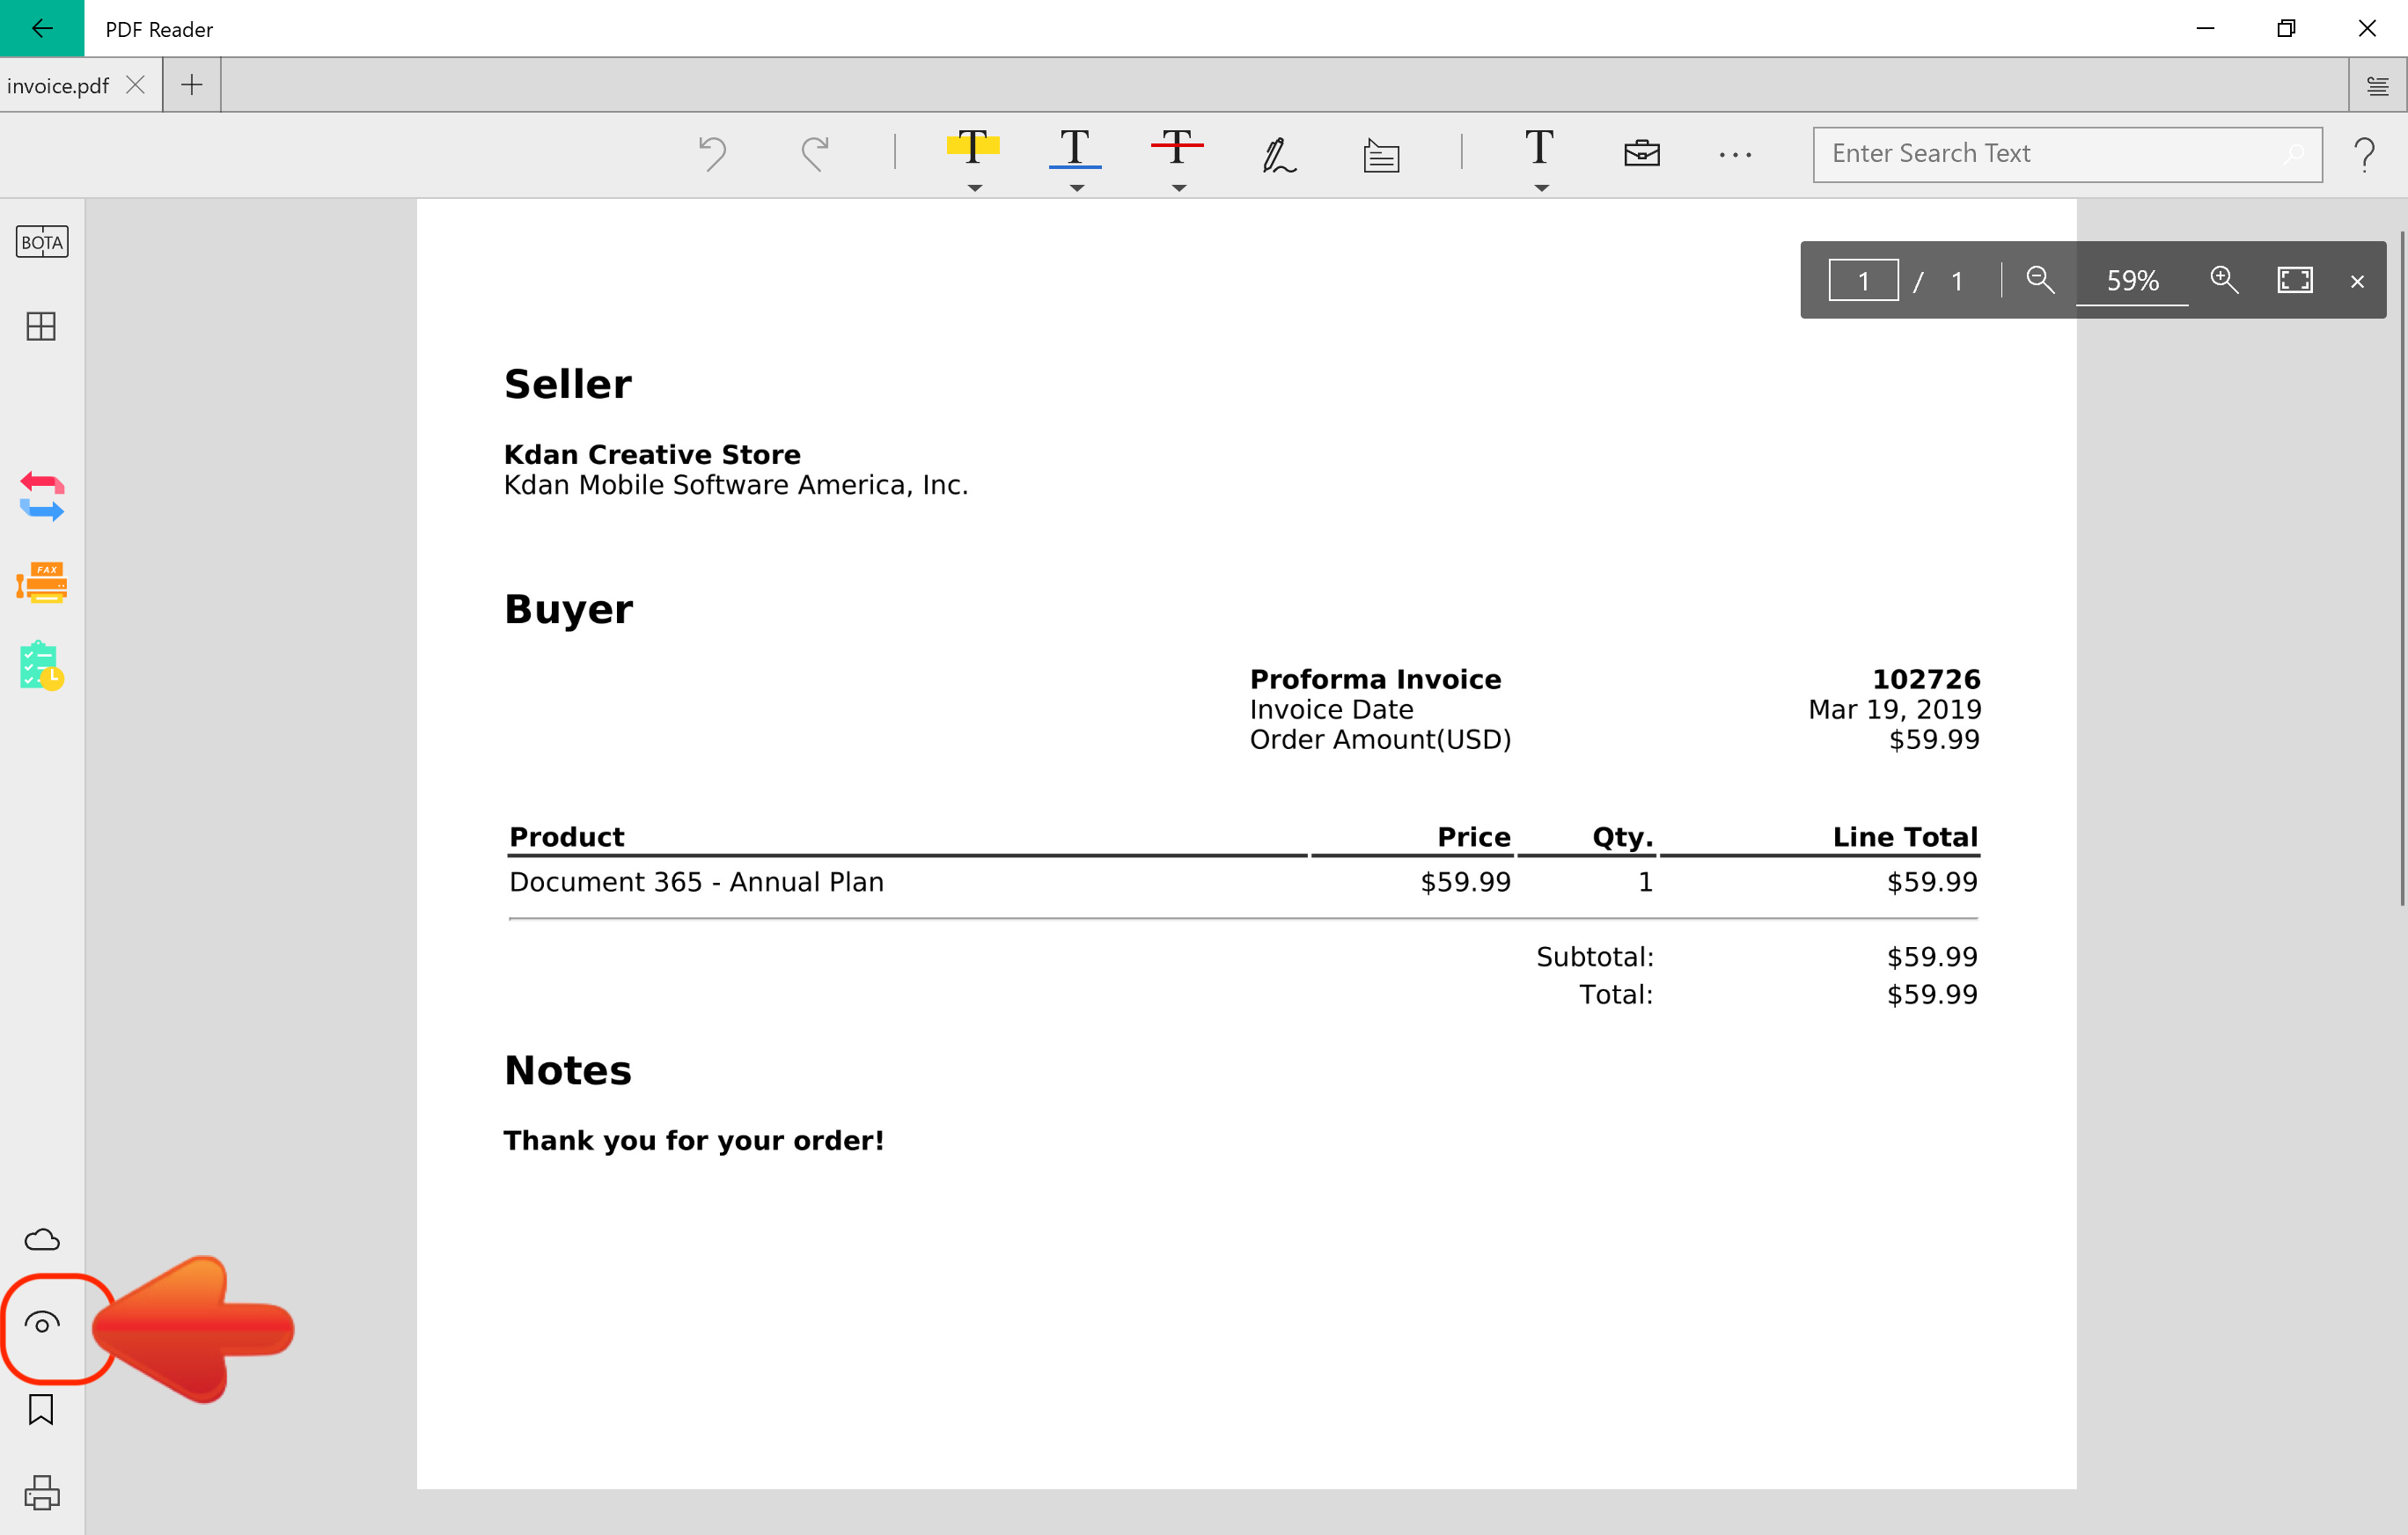This screenshot has height=1535, width=2408.
Task: Select the Underline text tool
Action: (x=1075, y=148)
